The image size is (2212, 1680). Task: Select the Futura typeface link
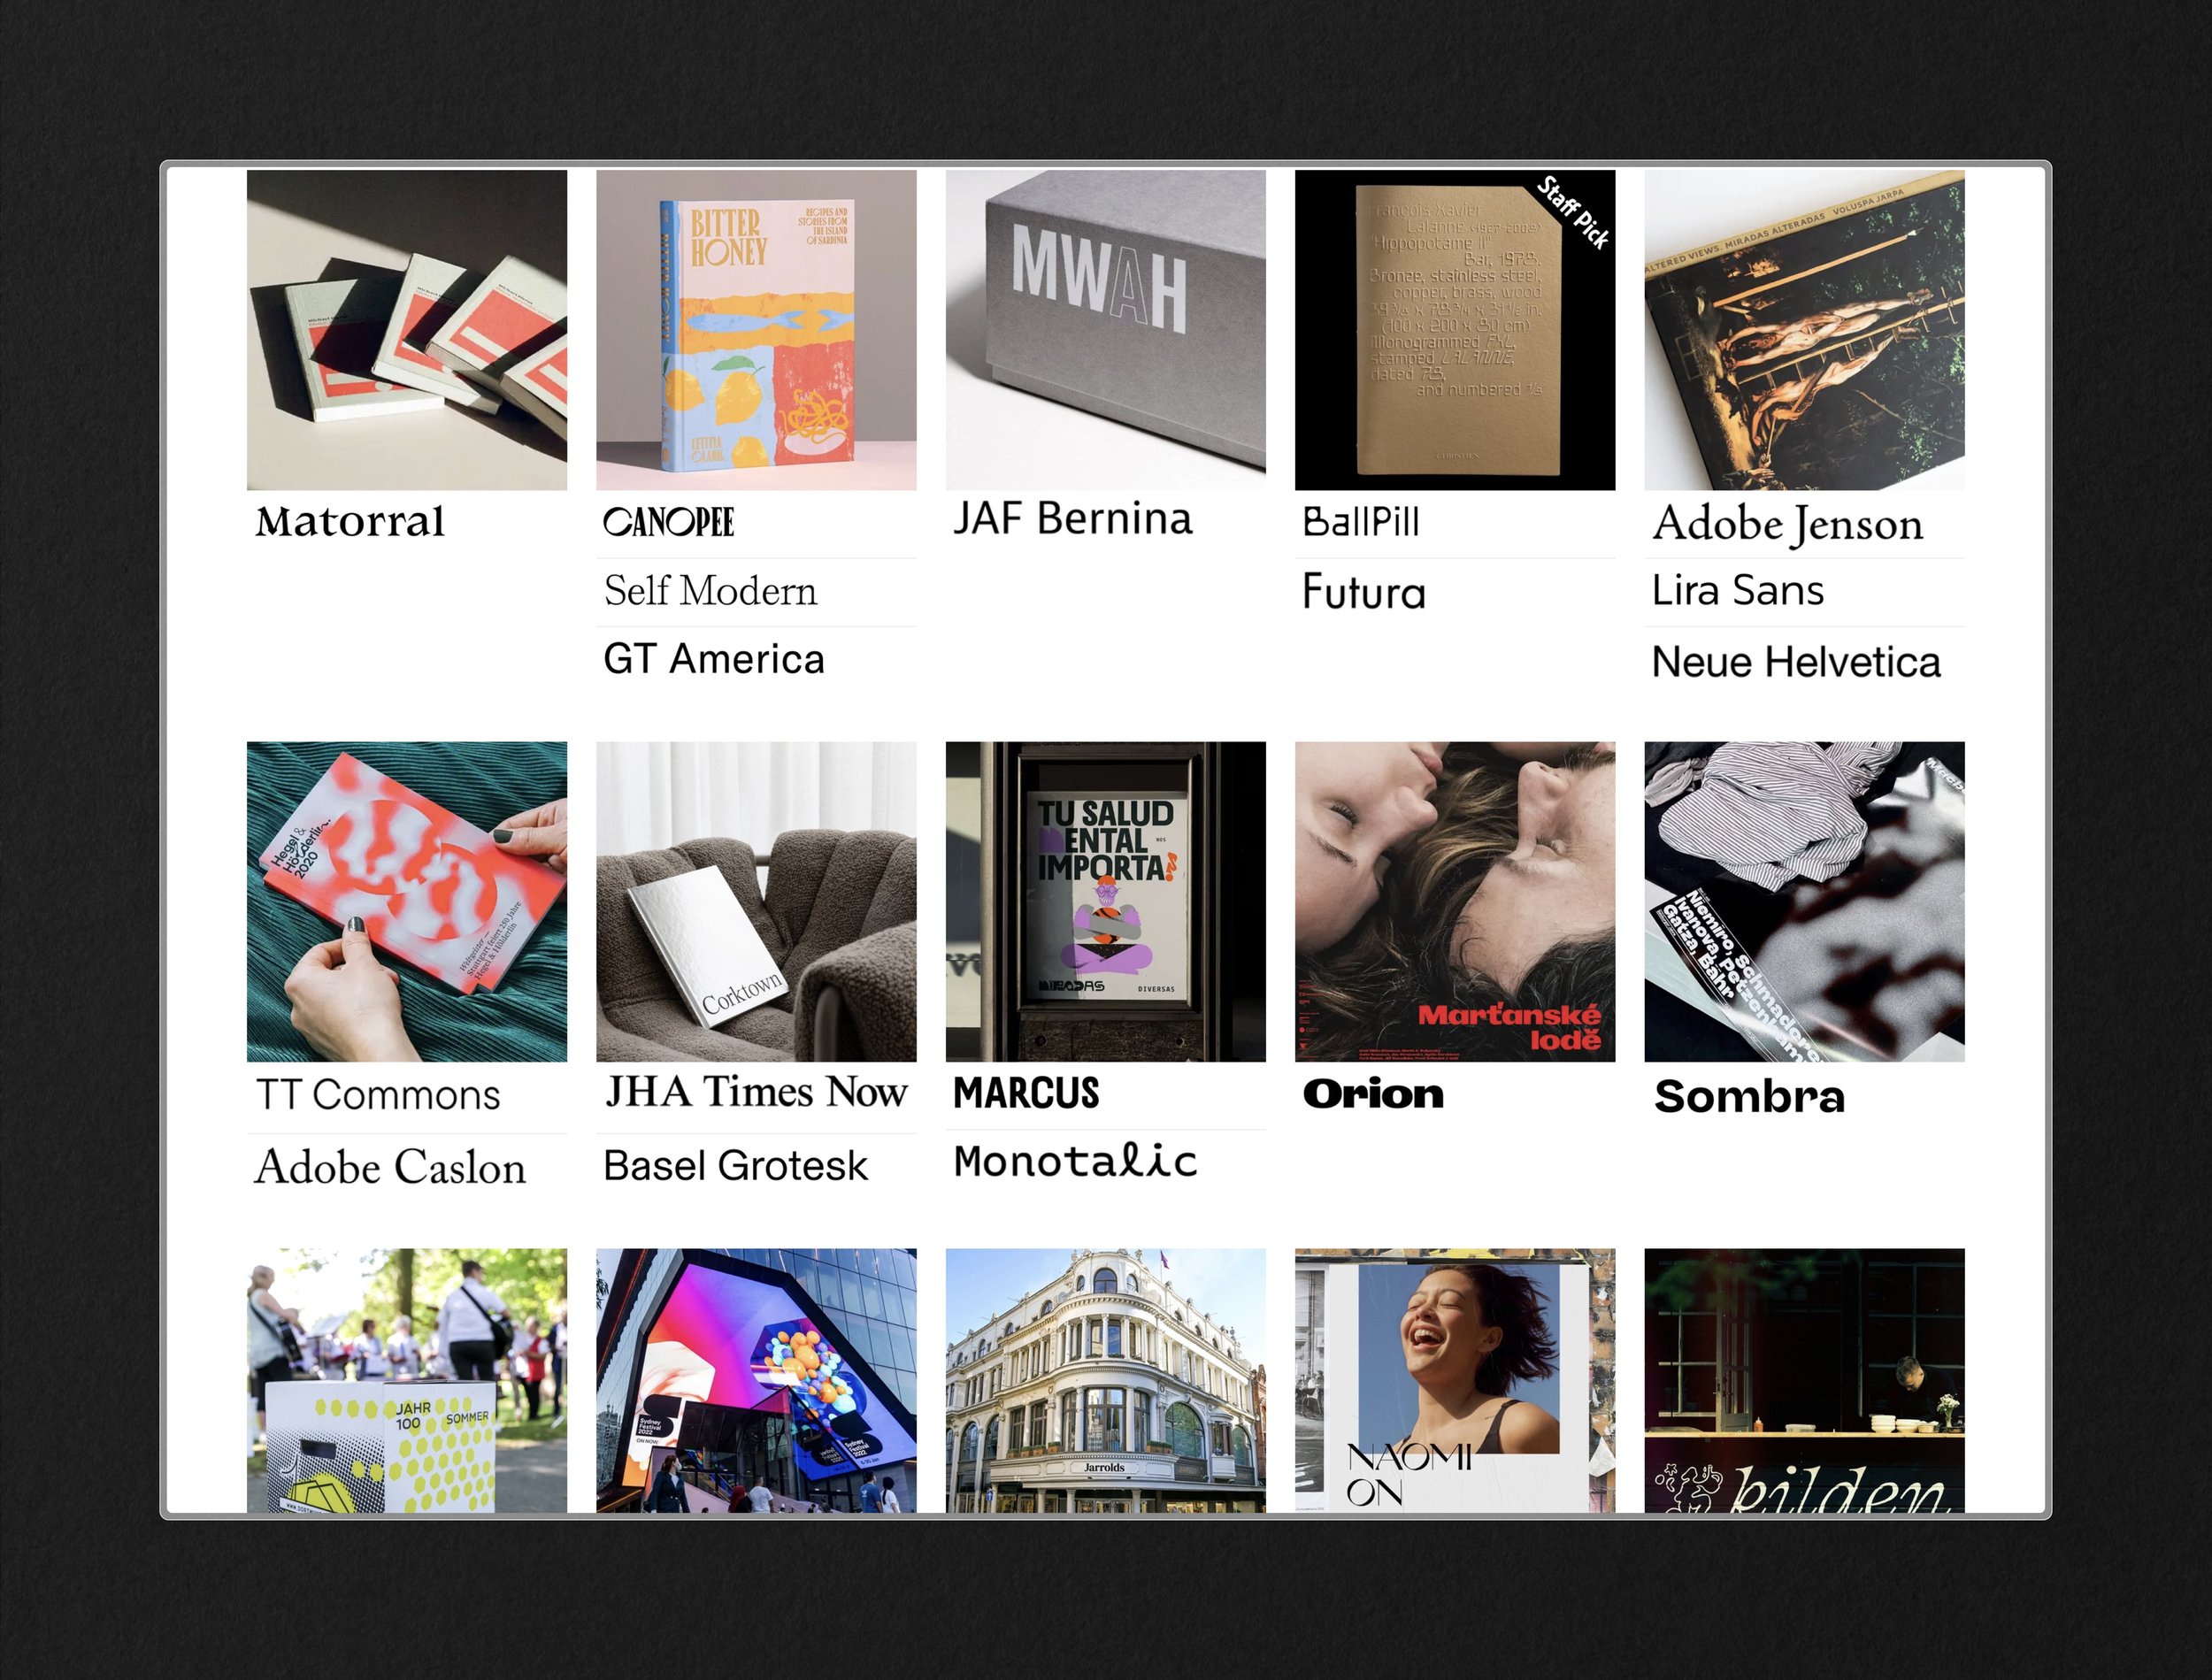1364,591
